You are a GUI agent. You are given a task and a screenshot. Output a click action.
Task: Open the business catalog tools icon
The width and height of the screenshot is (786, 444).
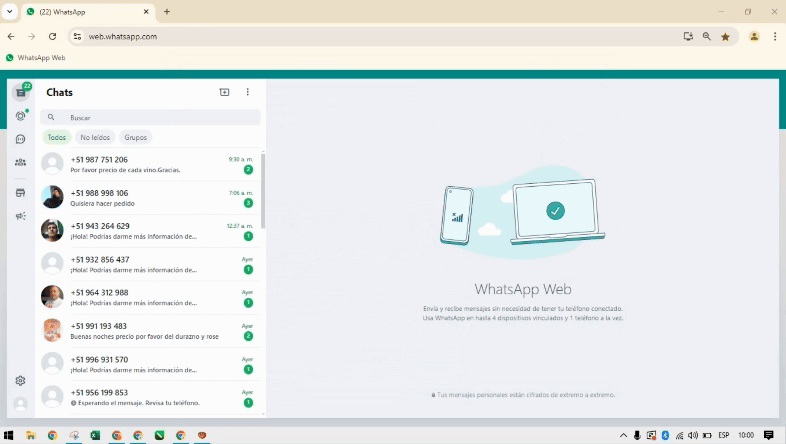pos(20,192)
